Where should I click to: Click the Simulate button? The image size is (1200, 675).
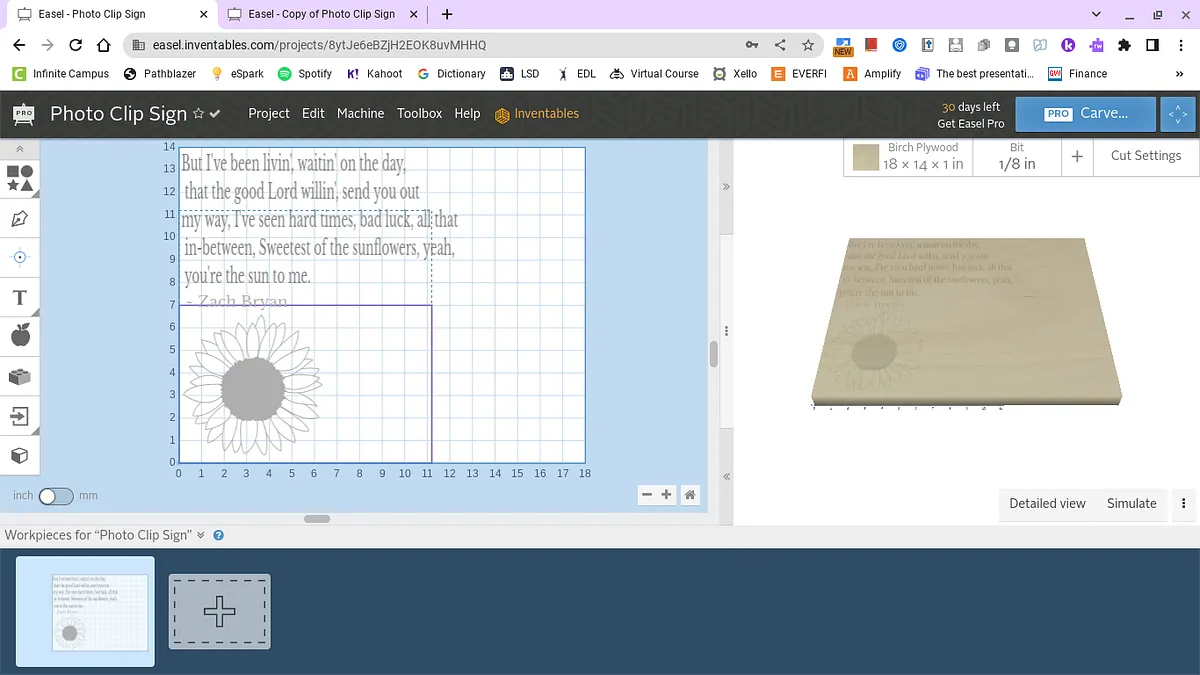click(x=1131, y=503)
